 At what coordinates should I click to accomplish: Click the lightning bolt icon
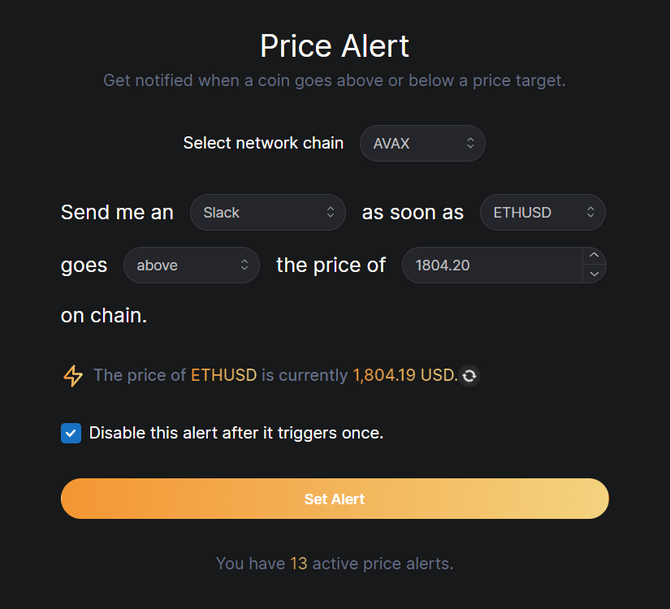click(73, 376)
